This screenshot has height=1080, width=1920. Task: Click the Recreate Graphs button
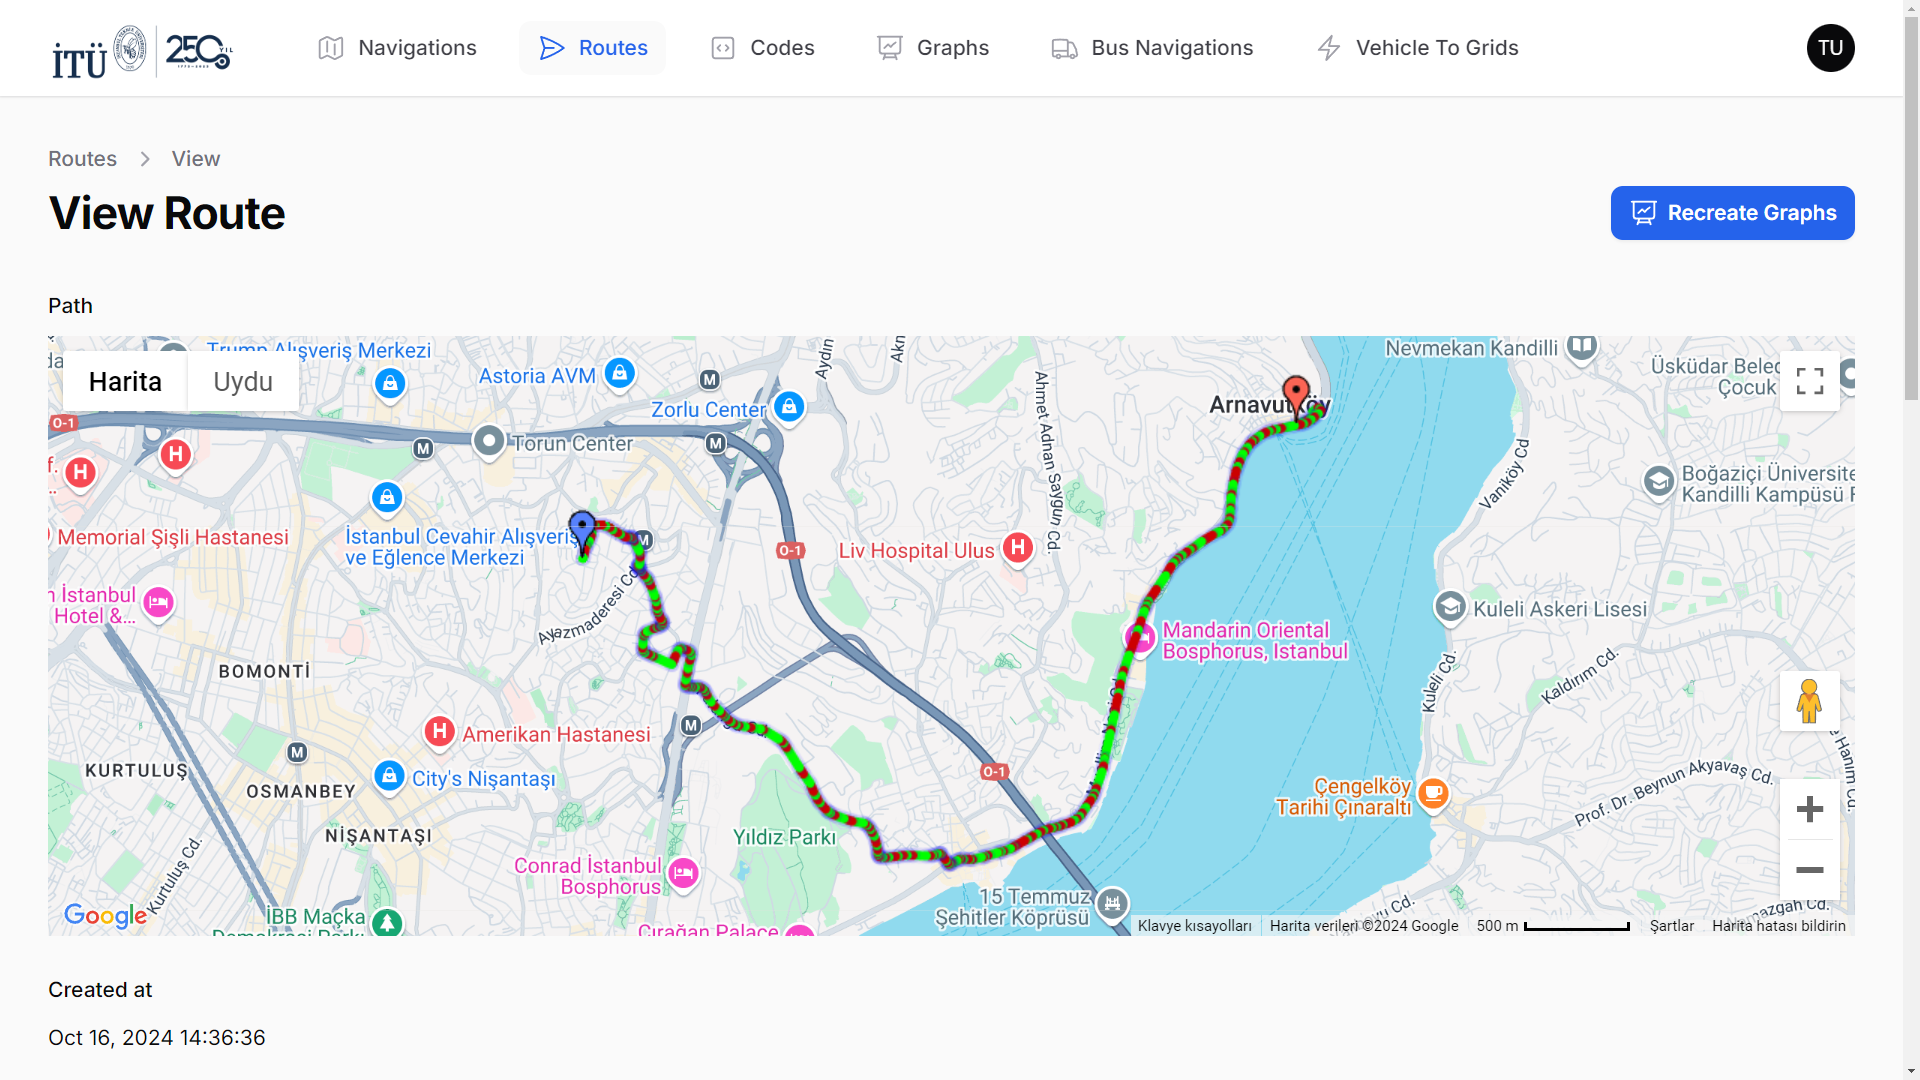pyautogui.click(x=1732, y=213)
